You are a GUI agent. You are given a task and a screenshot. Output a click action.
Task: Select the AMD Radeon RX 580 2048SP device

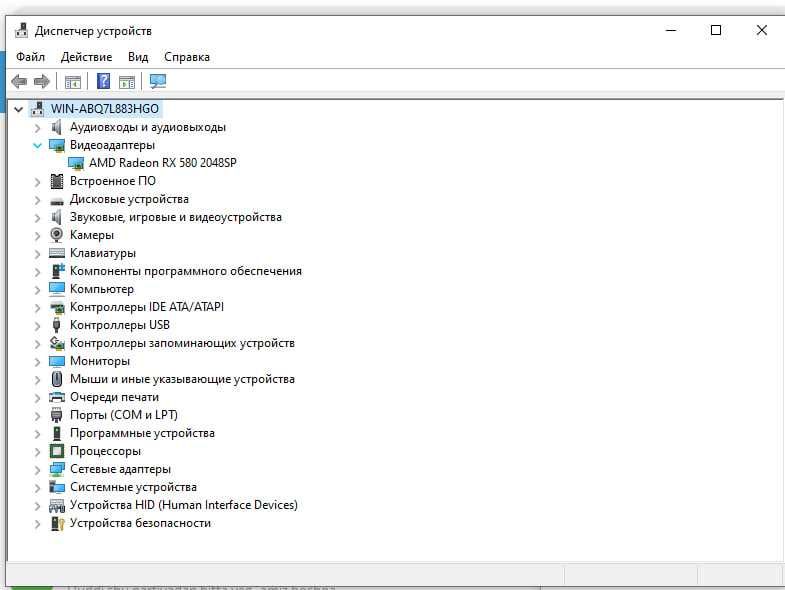[163, 163]
